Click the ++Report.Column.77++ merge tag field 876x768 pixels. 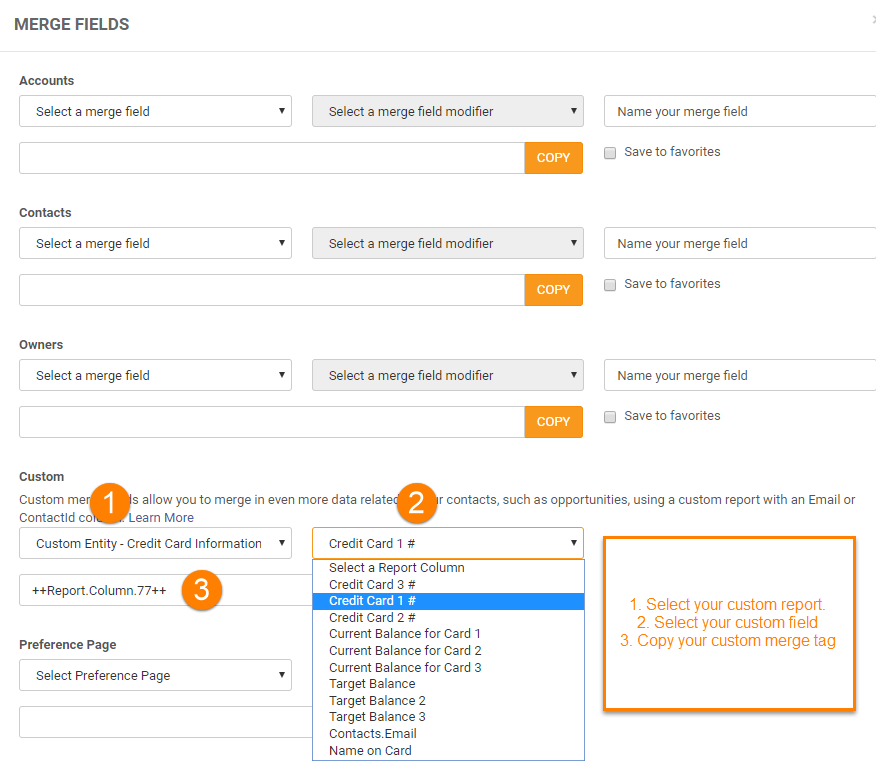click(x=99, y=590)
